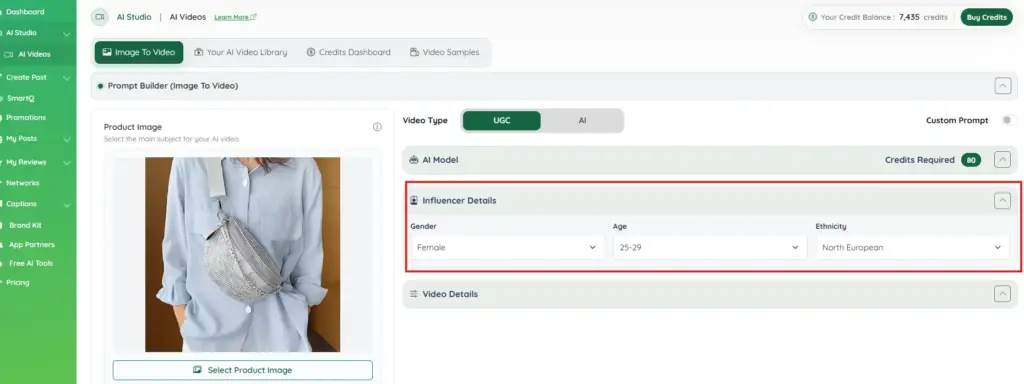Open Dashboard in the sidebar

(x=25, y=12)
